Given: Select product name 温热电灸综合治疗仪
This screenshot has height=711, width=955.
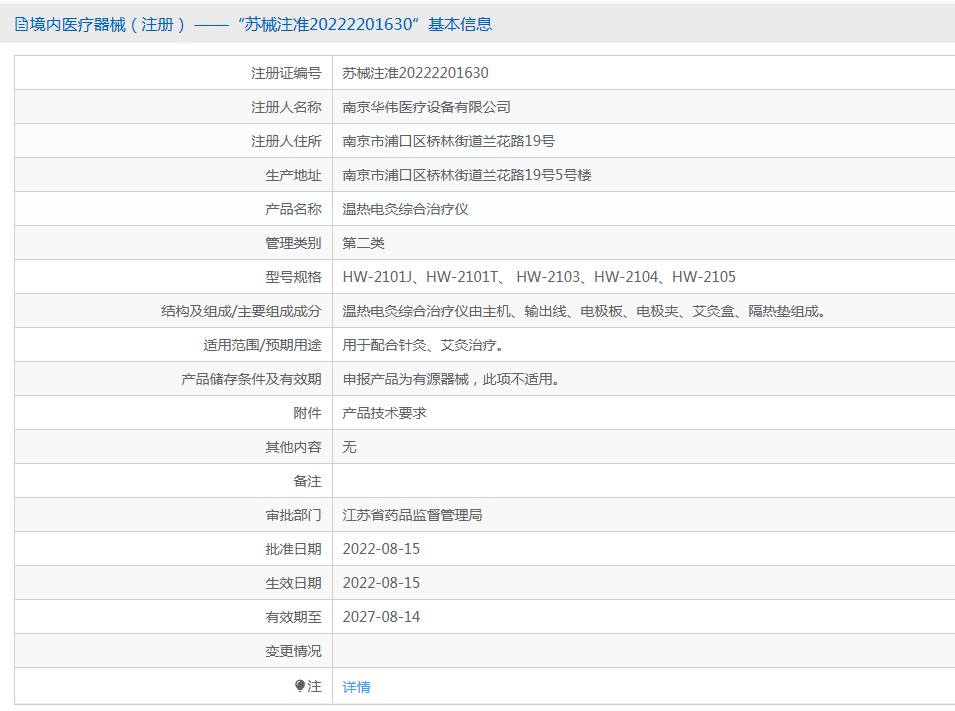Looking at the screenshot, I should [x=405, y=209].
